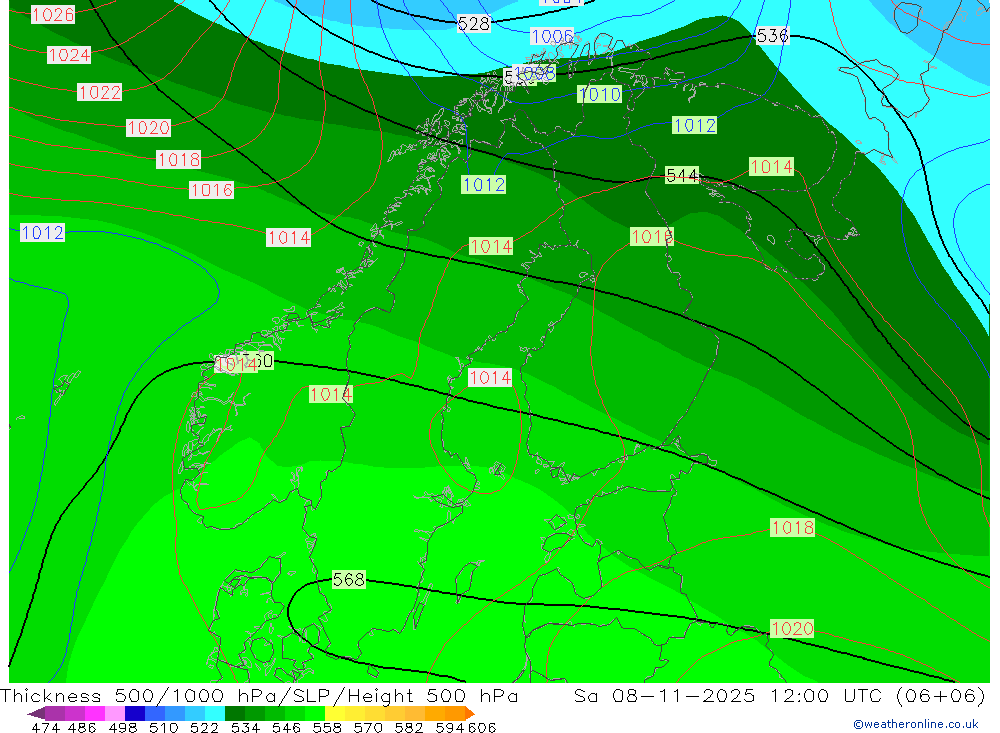Click the legend value 582
Image resolution: width=1000 pixels, height=733 pixels.
[x=409, y=727]
